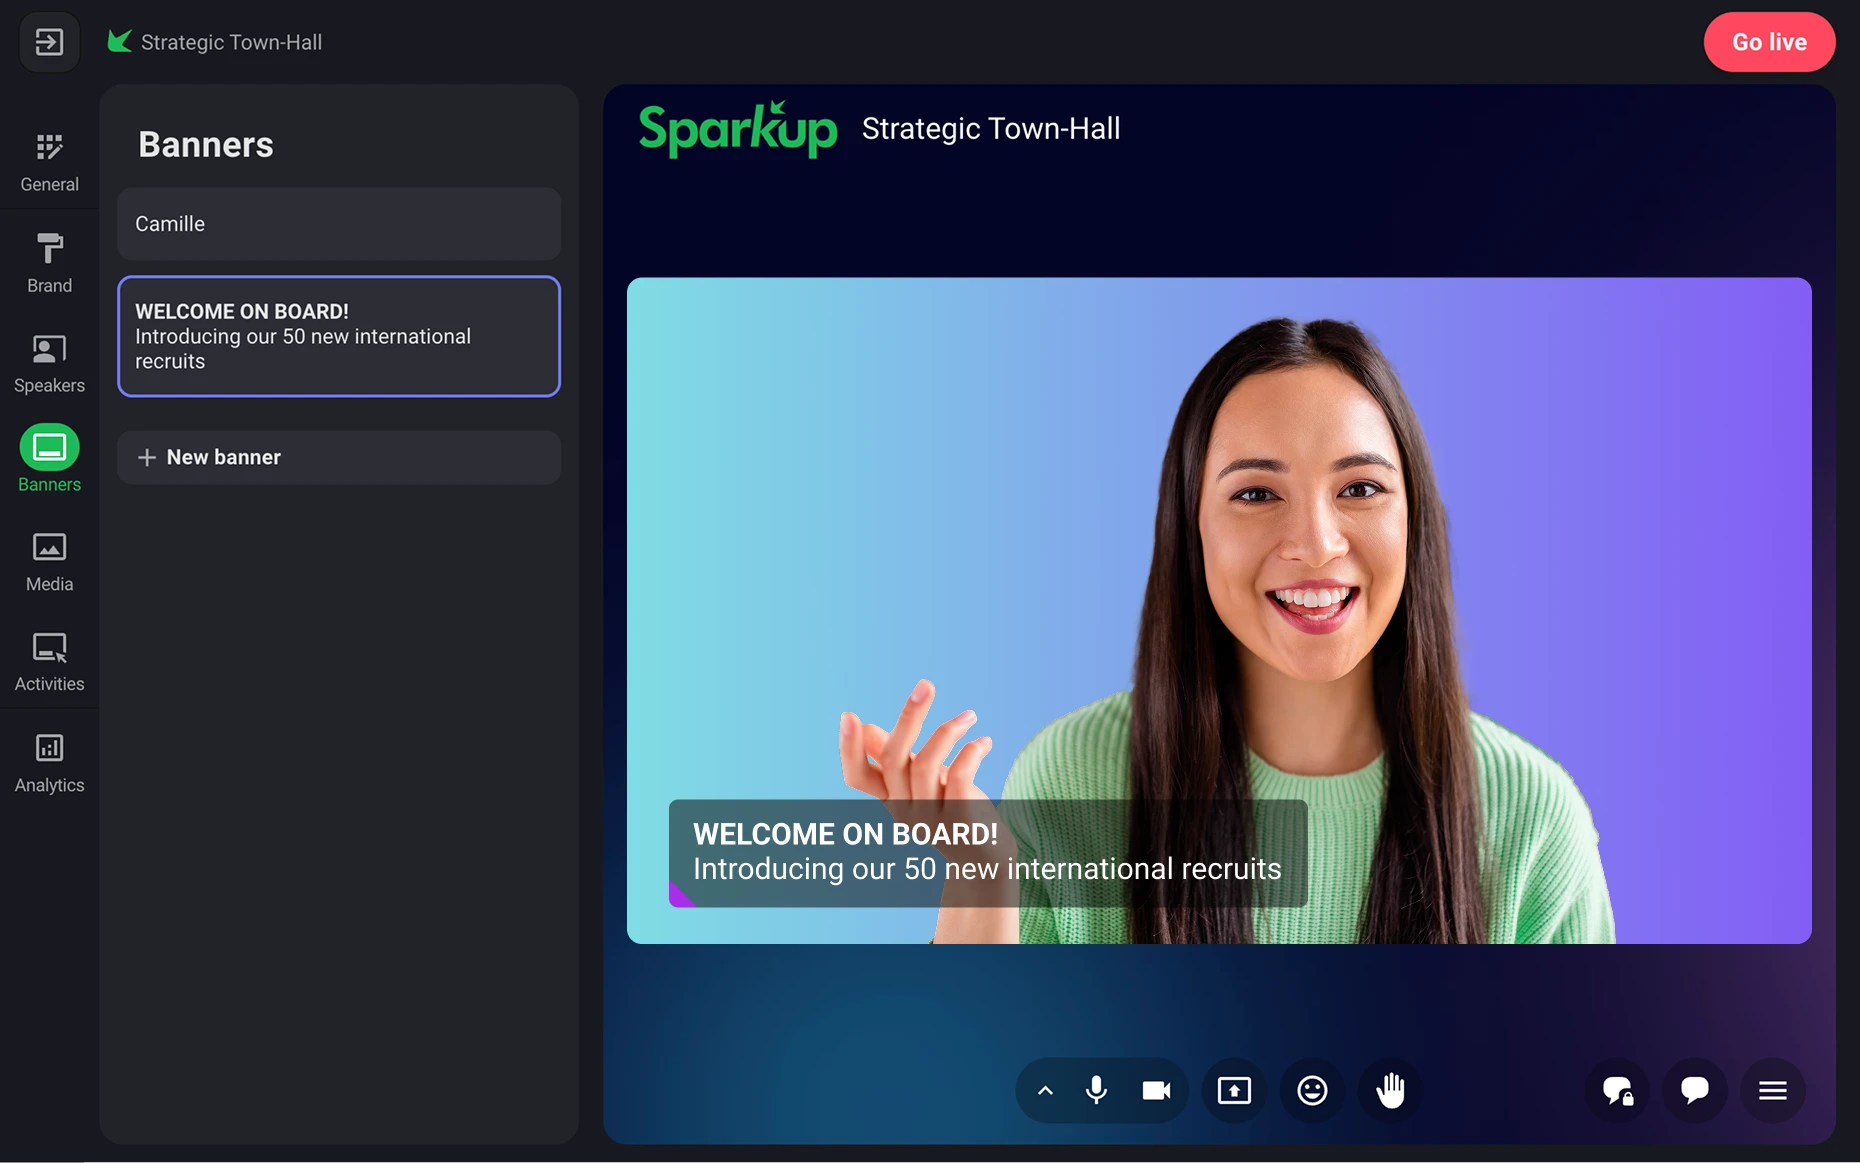Open the Brand paint roller section

[x=49, y=263]
